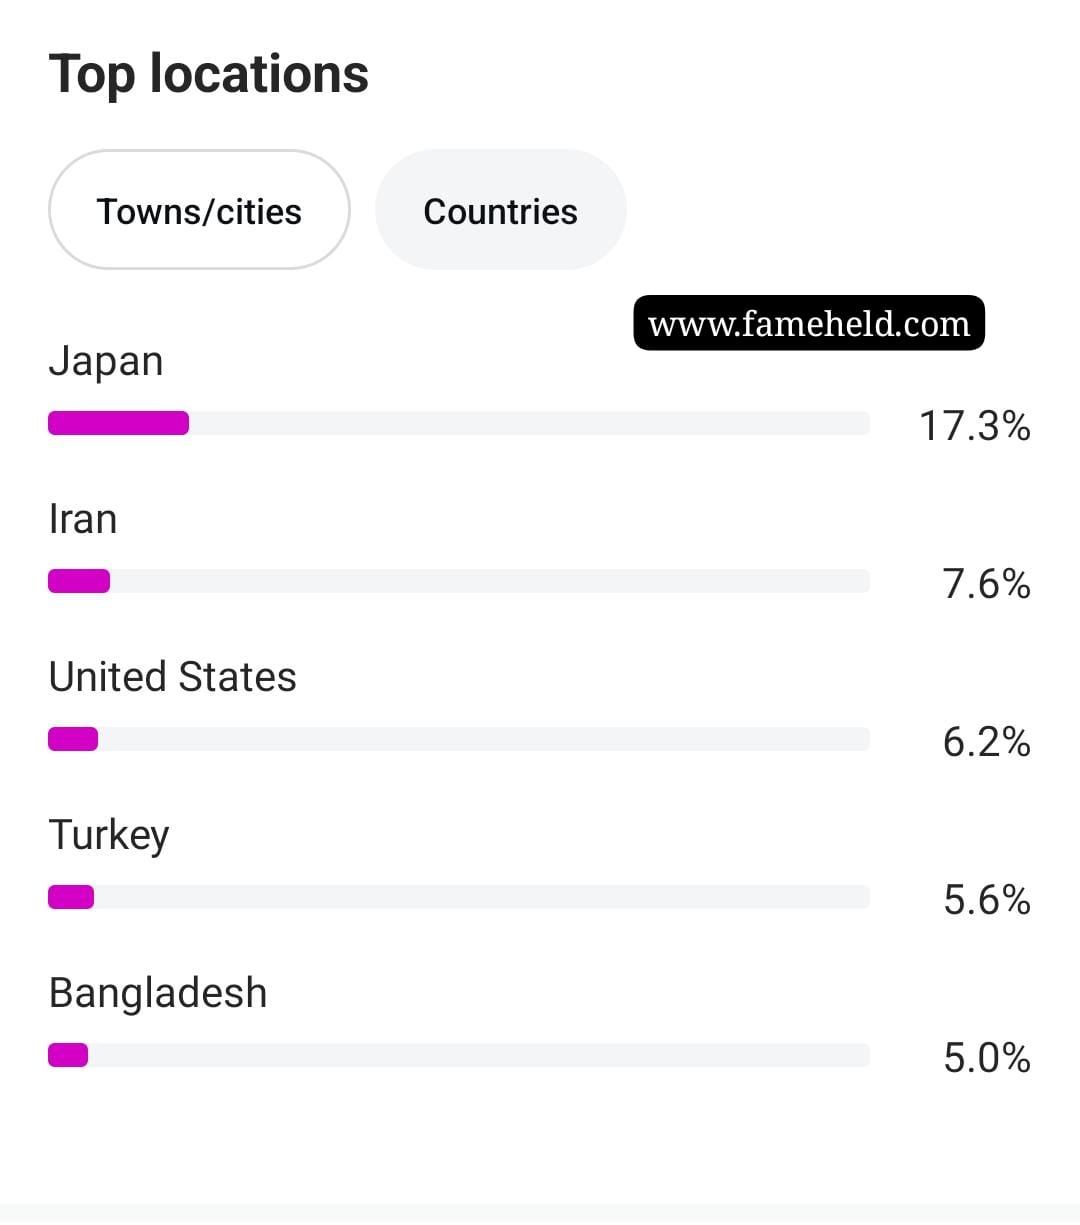The image size is (1080, 1225).
Task: Click the 5.6% value for Turkey
Action: (x=986, y=899)
